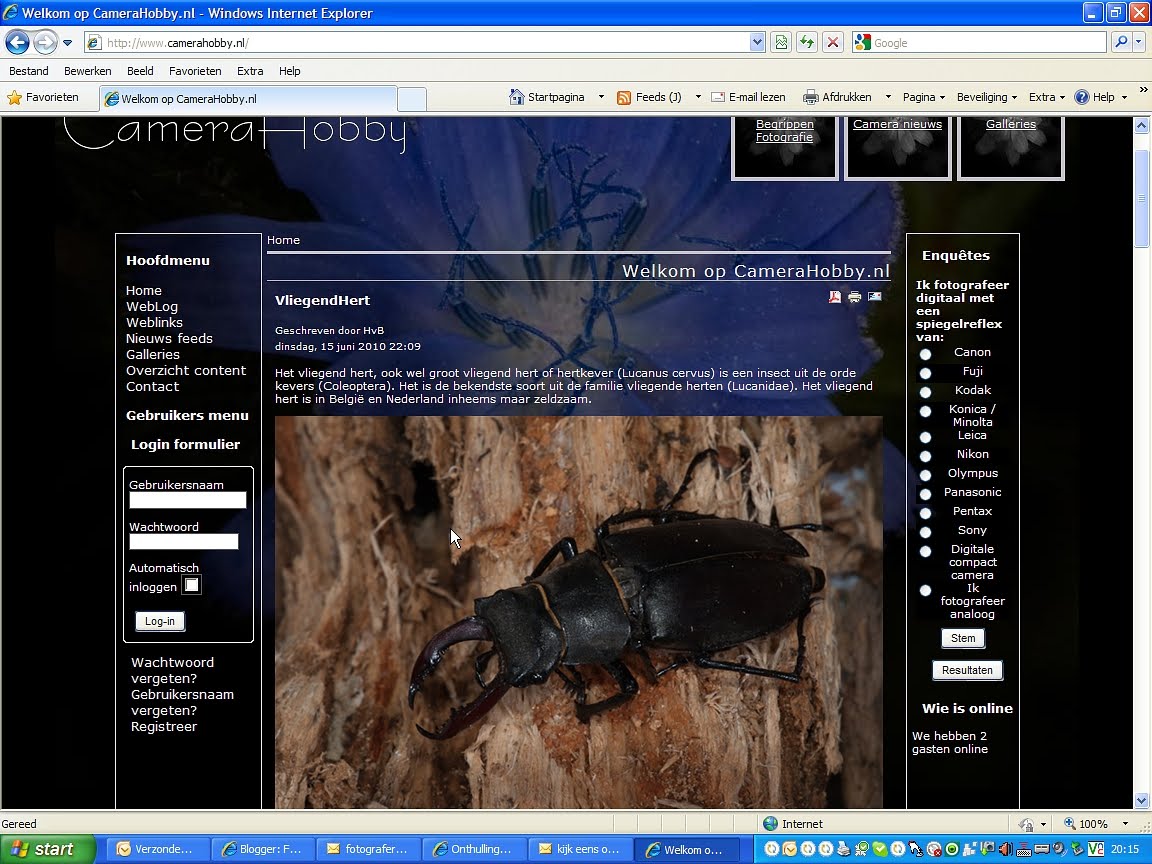Select the Sony radio button
Viewport: 1152px width, 864px height.
(x=926, y=532)
